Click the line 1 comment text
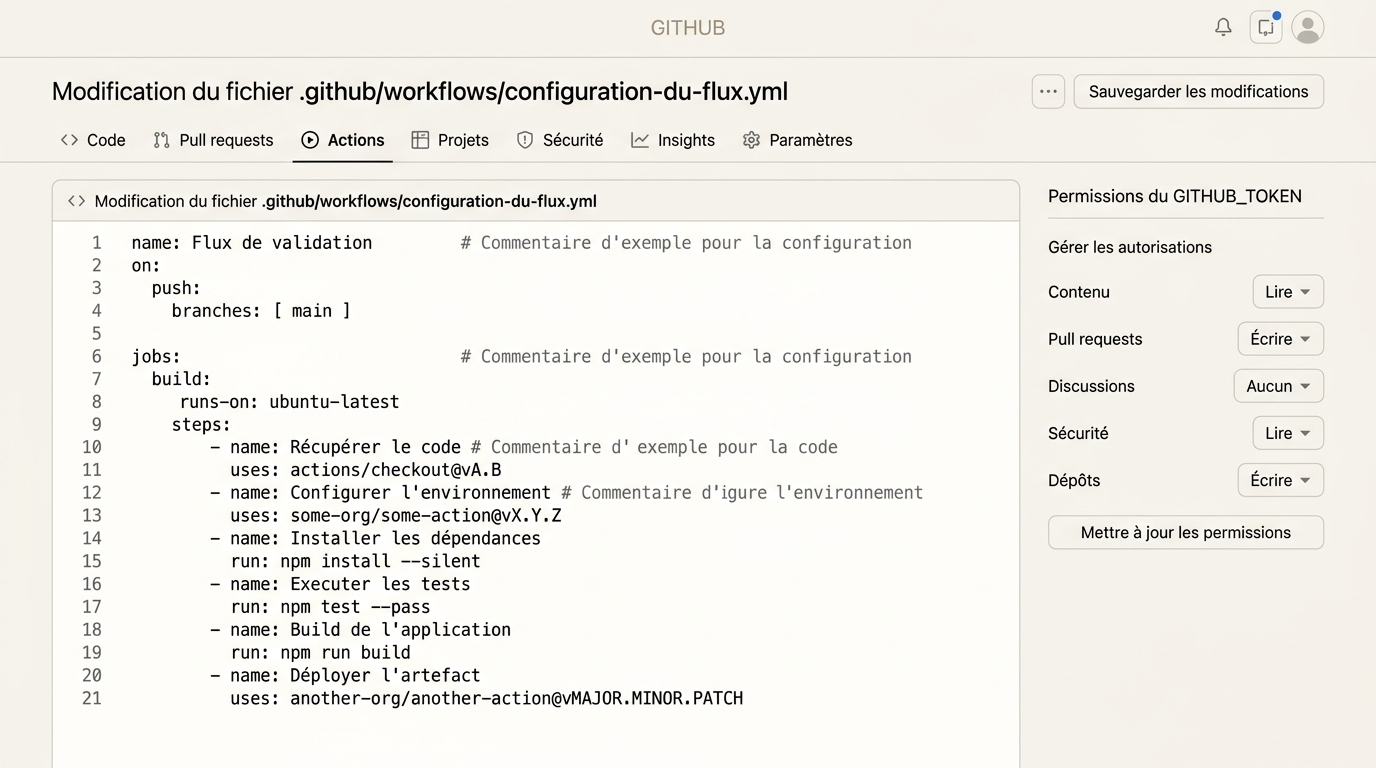Viewport: 1376px width, 768px height. pyautogui.click(x=686, y=242)
